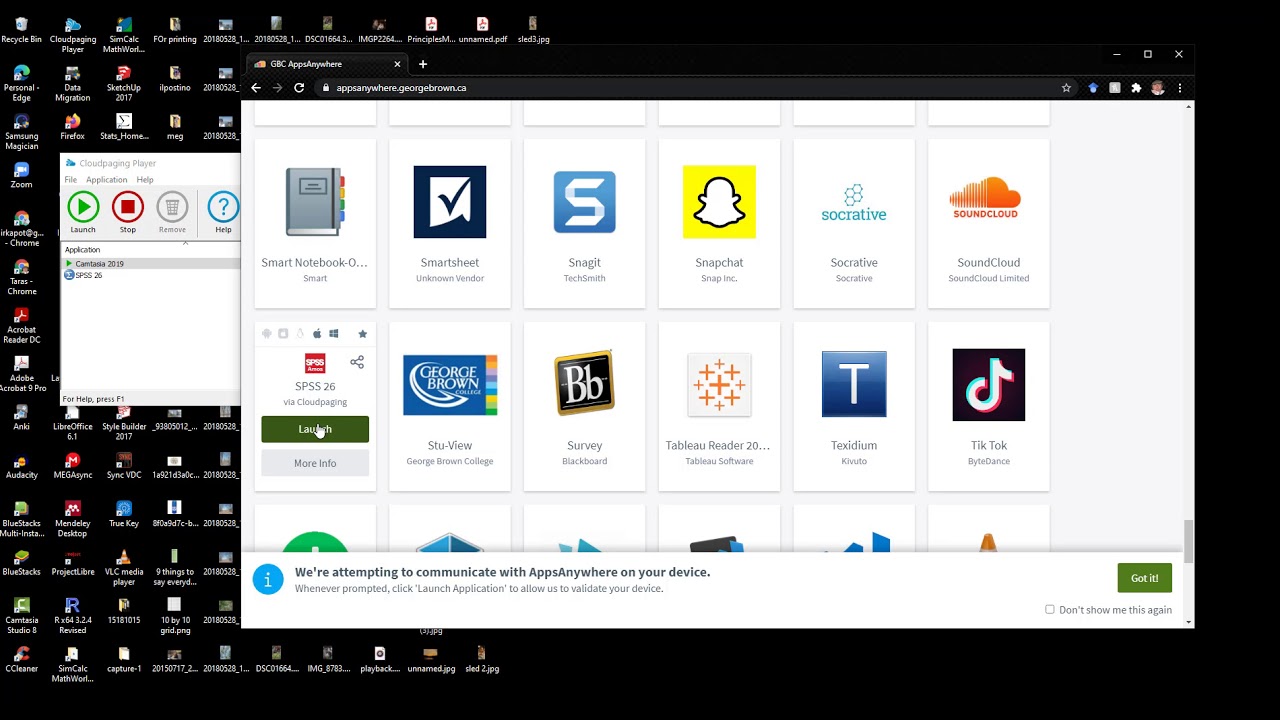Bookmark this page with the star icon
The width and height of the screenshot is (1280, 720).
(x=1066, y=88)
